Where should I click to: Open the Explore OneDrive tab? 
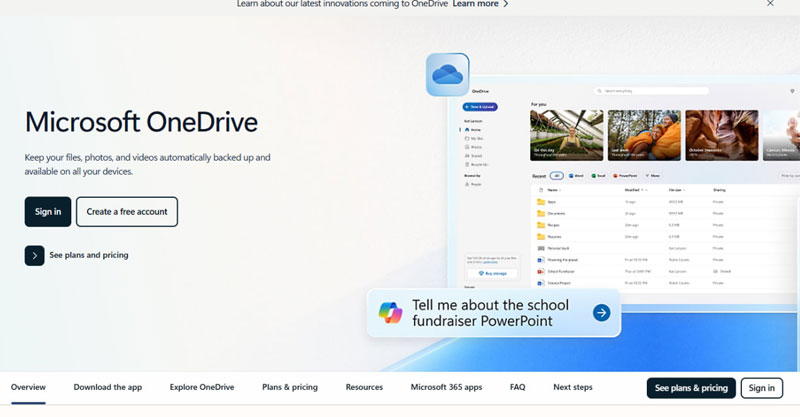[x=202, y=387]
